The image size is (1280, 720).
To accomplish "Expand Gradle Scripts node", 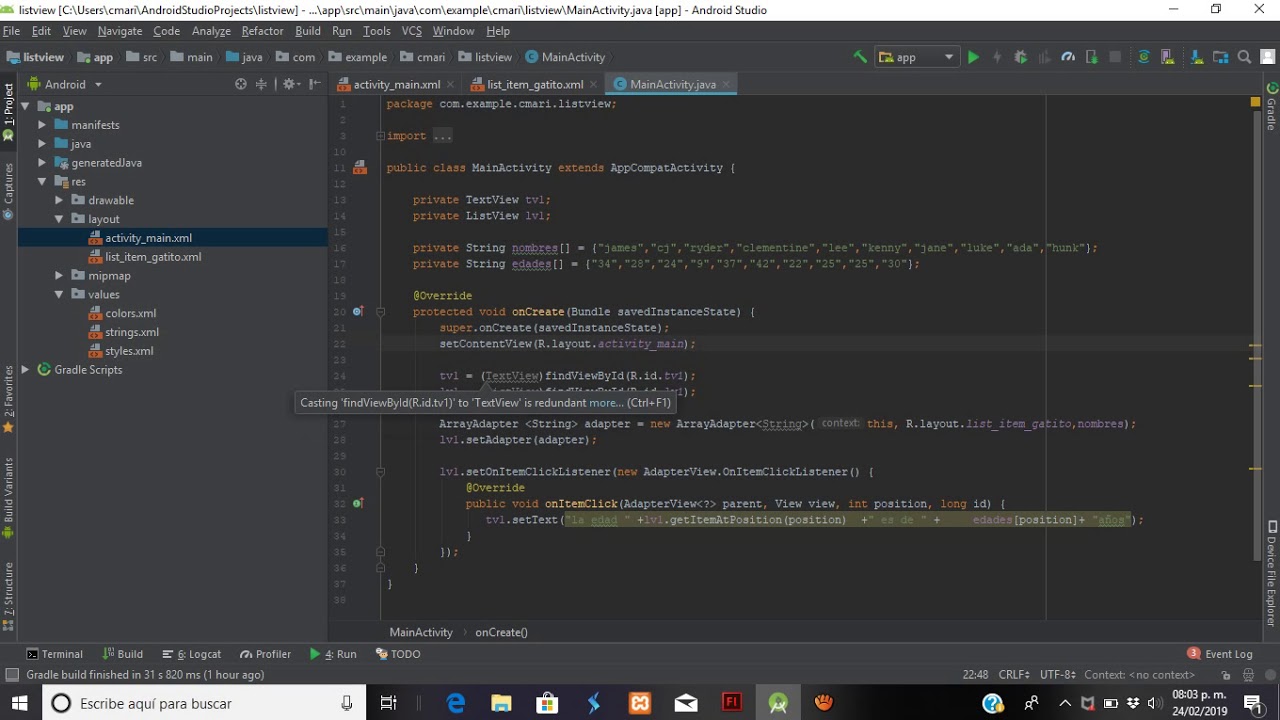I will pyautogui.click(x=25, y=370).
